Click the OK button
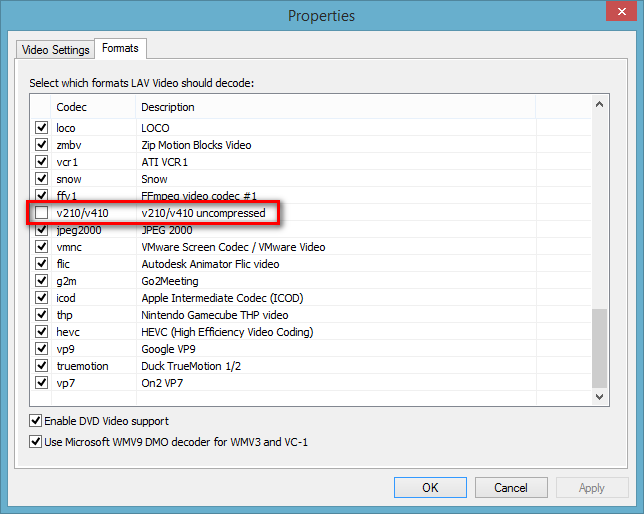This screenshot has height=514, width=644. click(x=430, y=487)
